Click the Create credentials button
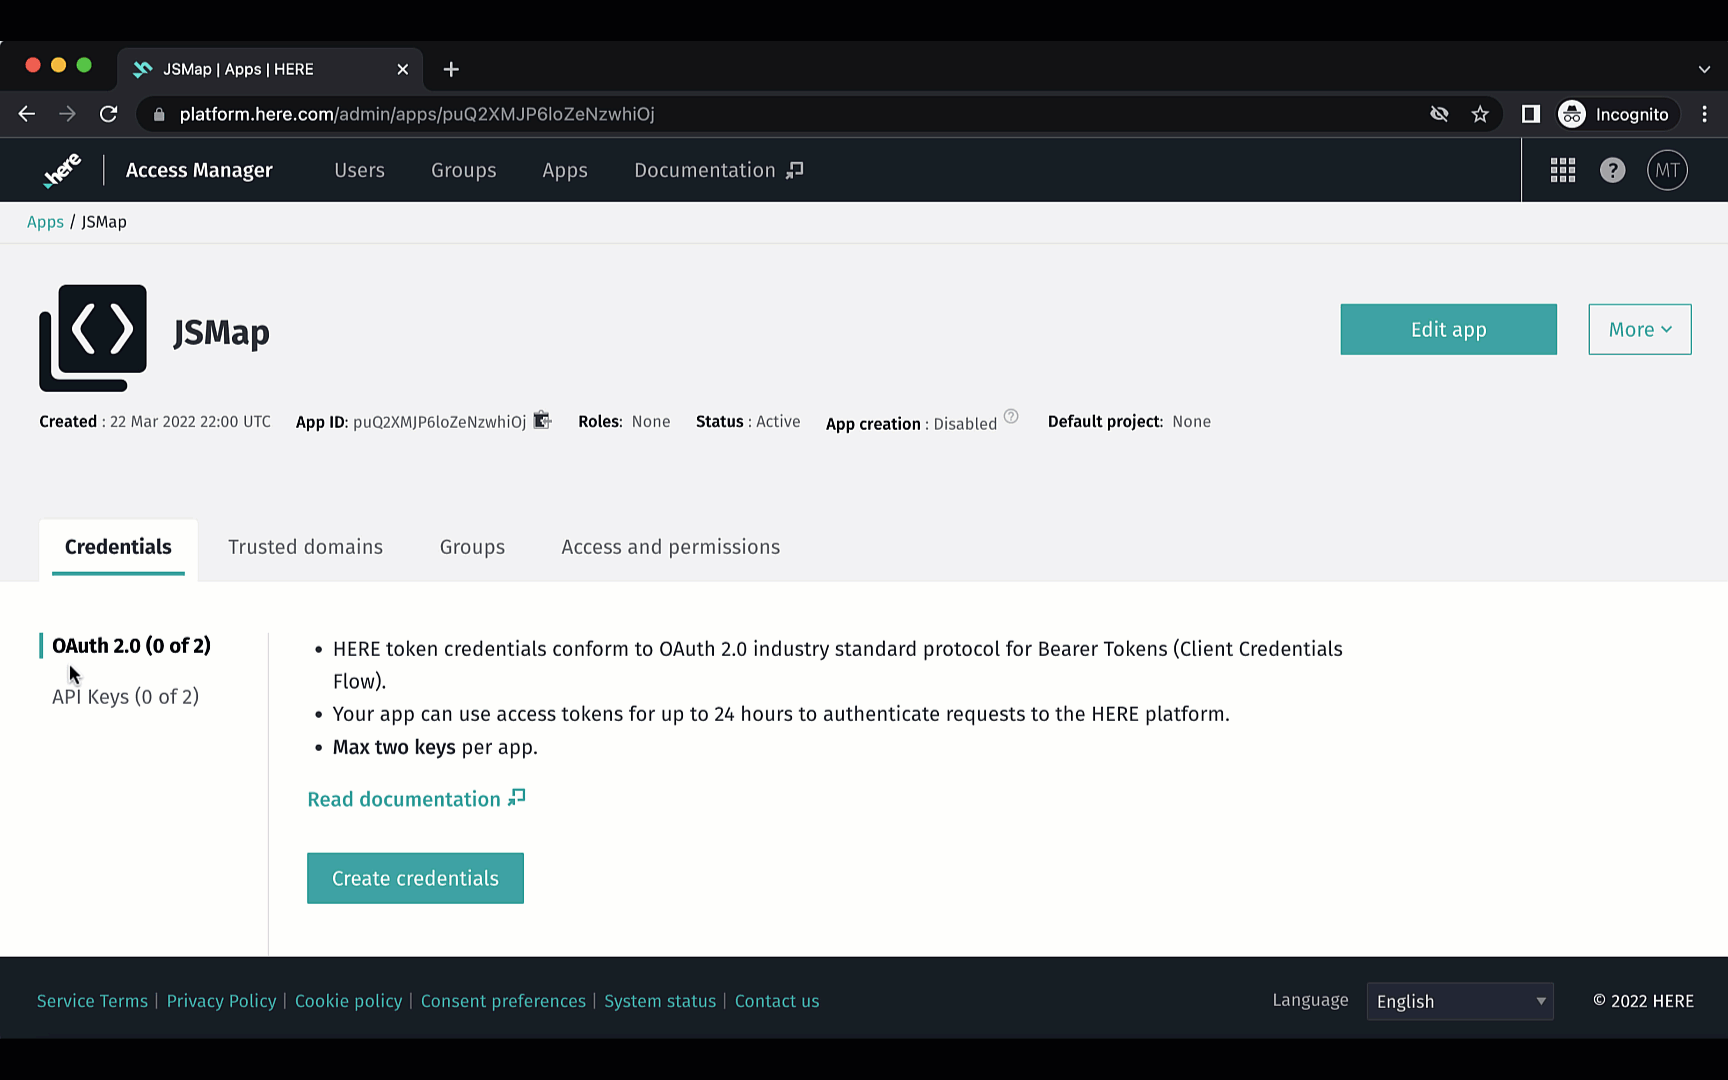1728x1080 pixels. click(415, 878)
